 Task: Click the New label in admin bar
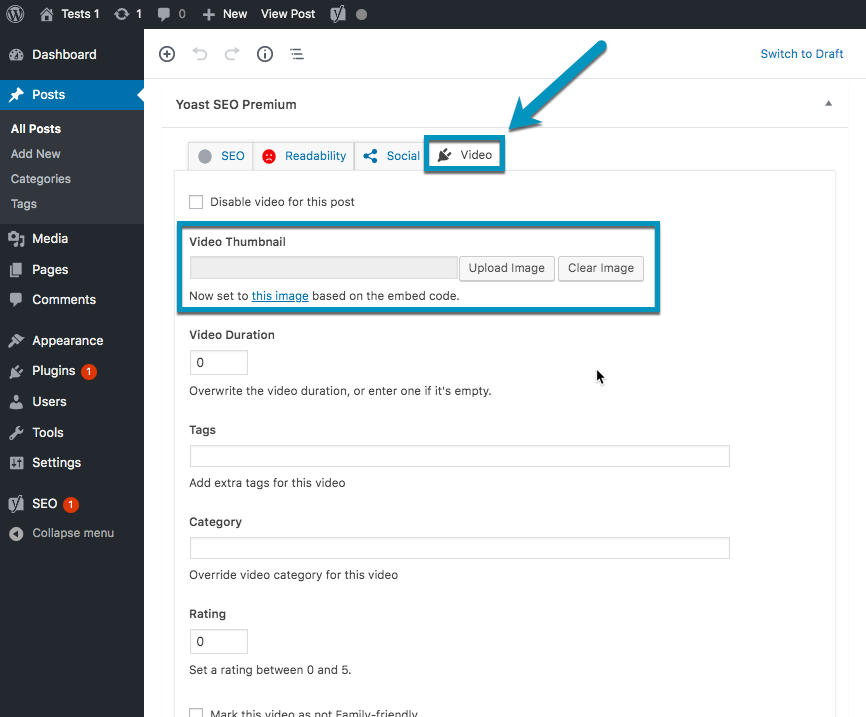235,14
